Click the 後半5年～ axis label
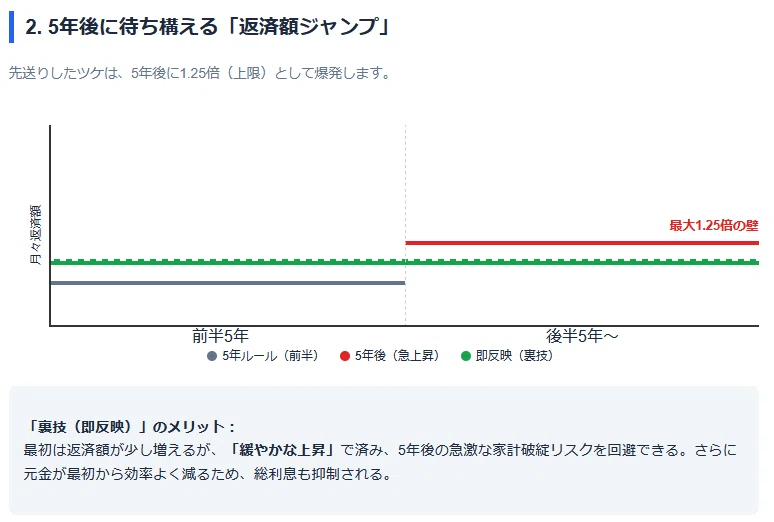This screenshot has width=774, height=522. 582,336
